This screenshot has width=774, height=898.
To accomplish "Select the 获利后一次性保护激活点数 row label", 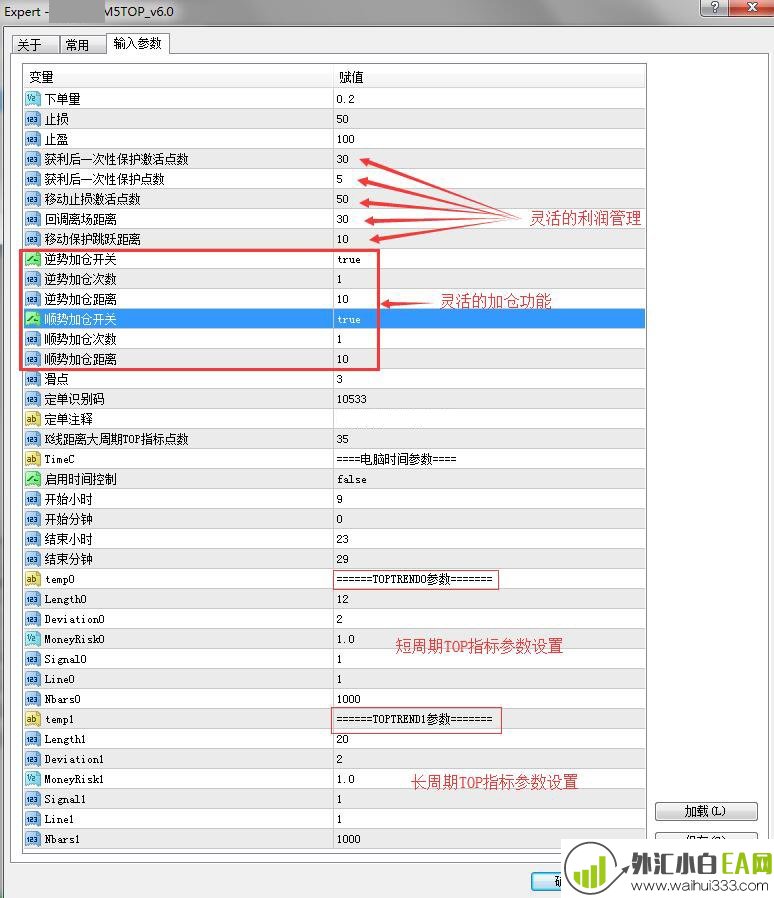I will tap(116, 159).
